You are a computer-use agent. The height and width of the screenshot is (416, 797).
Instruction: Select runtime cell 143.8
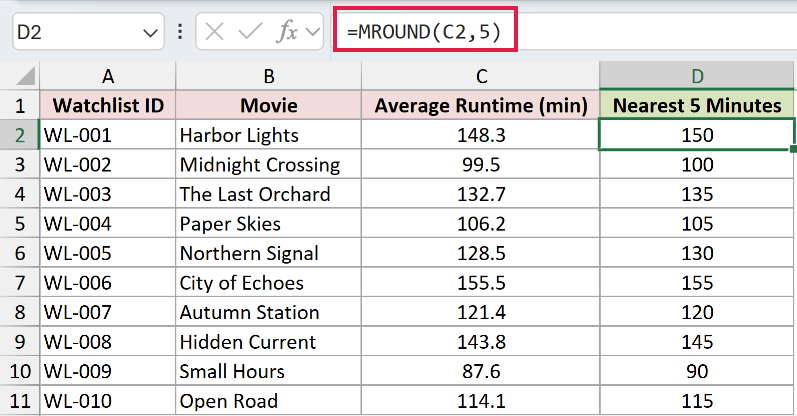pyautogui.click(x=481, y=341)
